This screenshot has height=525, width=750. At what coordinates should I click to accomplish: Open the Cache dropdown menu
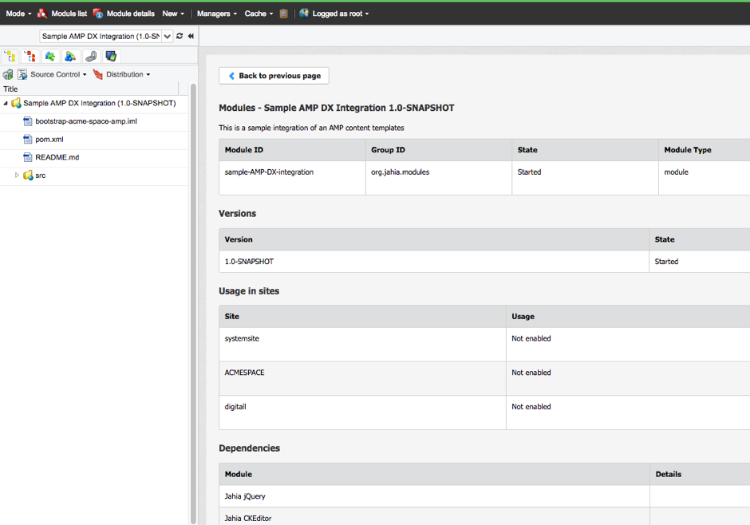(x=259, y=13)
